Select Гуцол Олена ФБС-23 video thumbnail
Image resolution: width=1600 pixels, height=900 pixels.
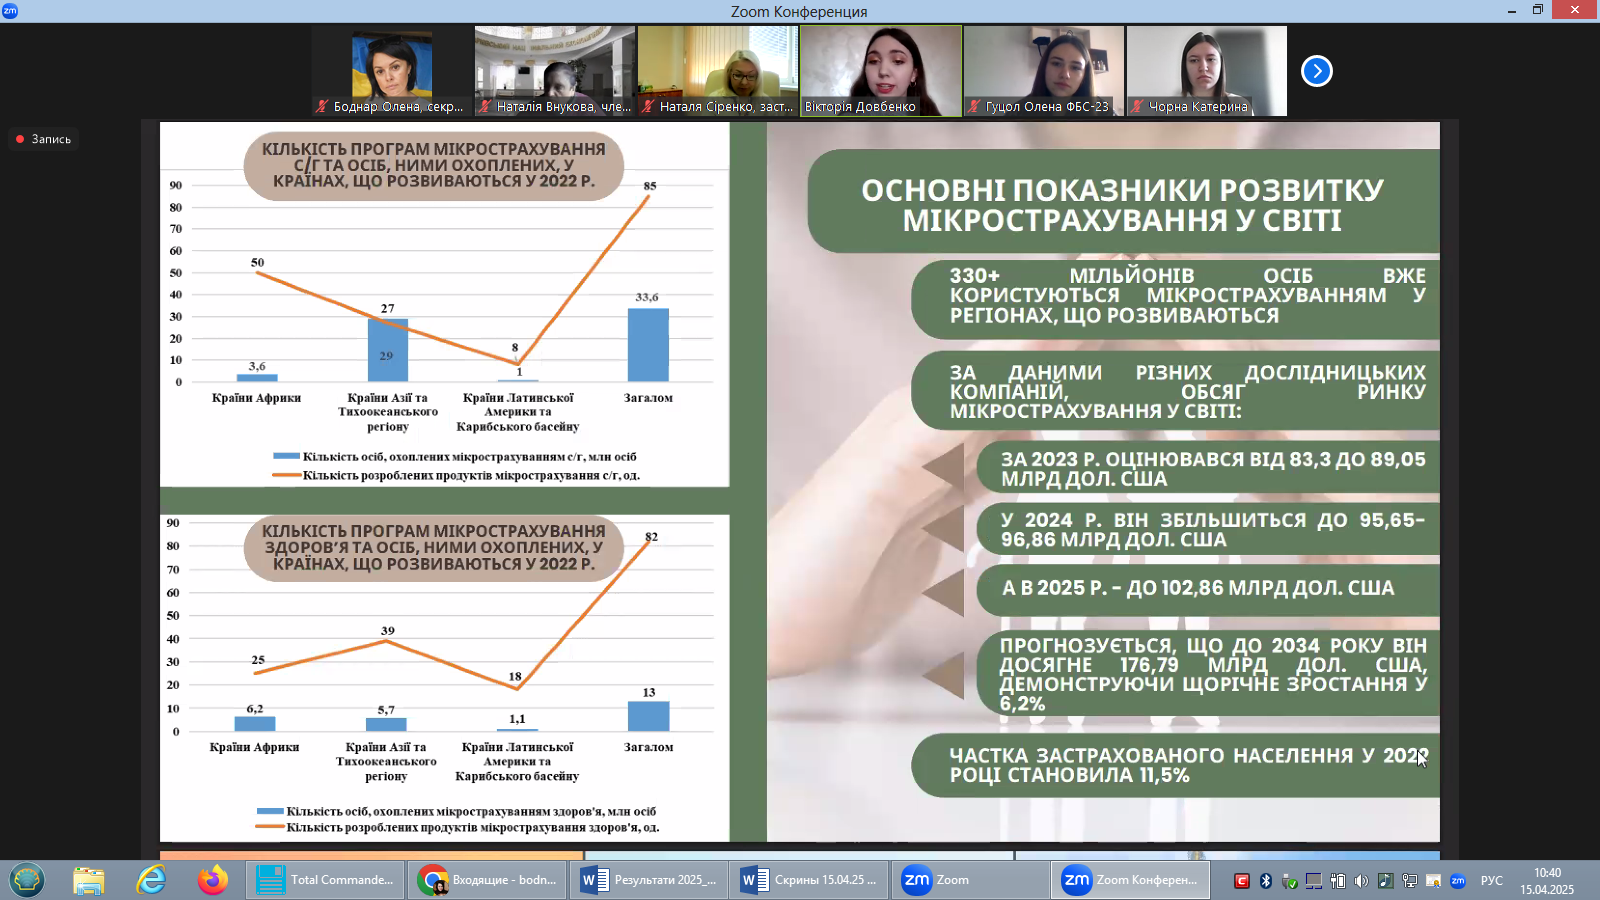click(x=1044, y=71)
